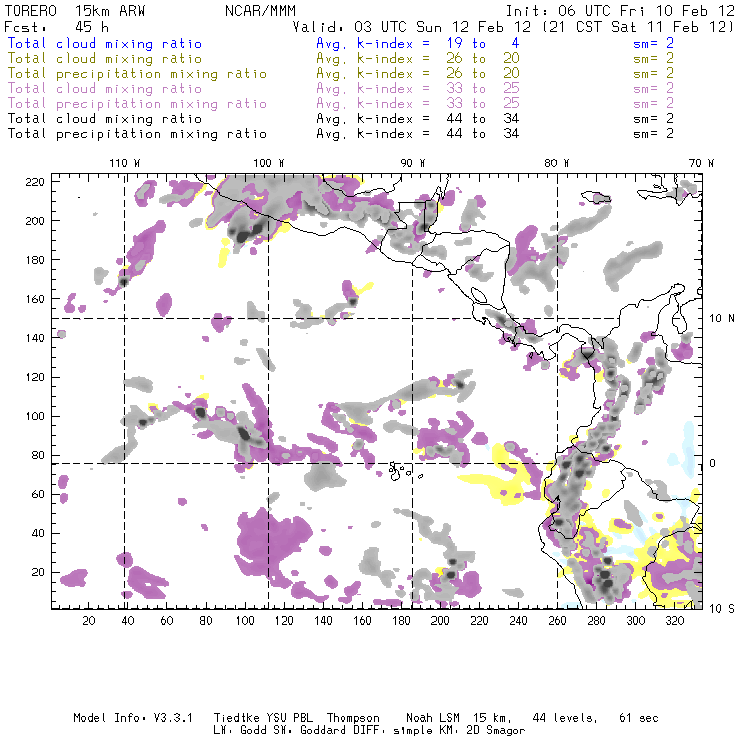This screenshot has width=740, height=740.
Task: Click the olive "Total precipitation mixing ratio" legend label
Action: [137, 74]
